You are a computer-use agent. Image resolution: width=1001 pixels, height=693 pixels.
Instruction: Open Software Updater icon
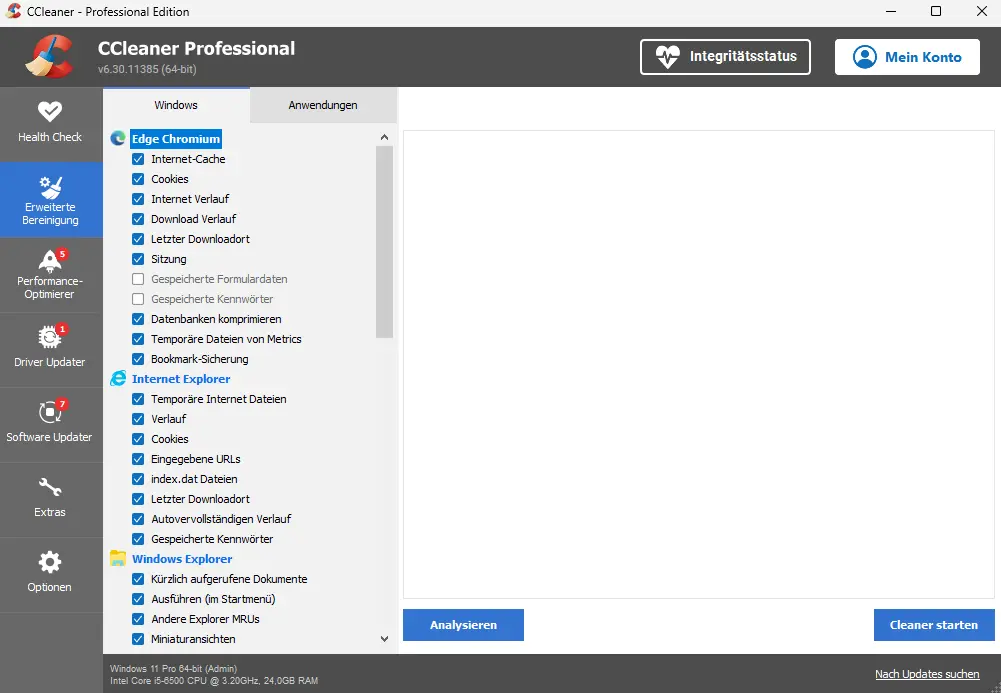tap(50, 412)
